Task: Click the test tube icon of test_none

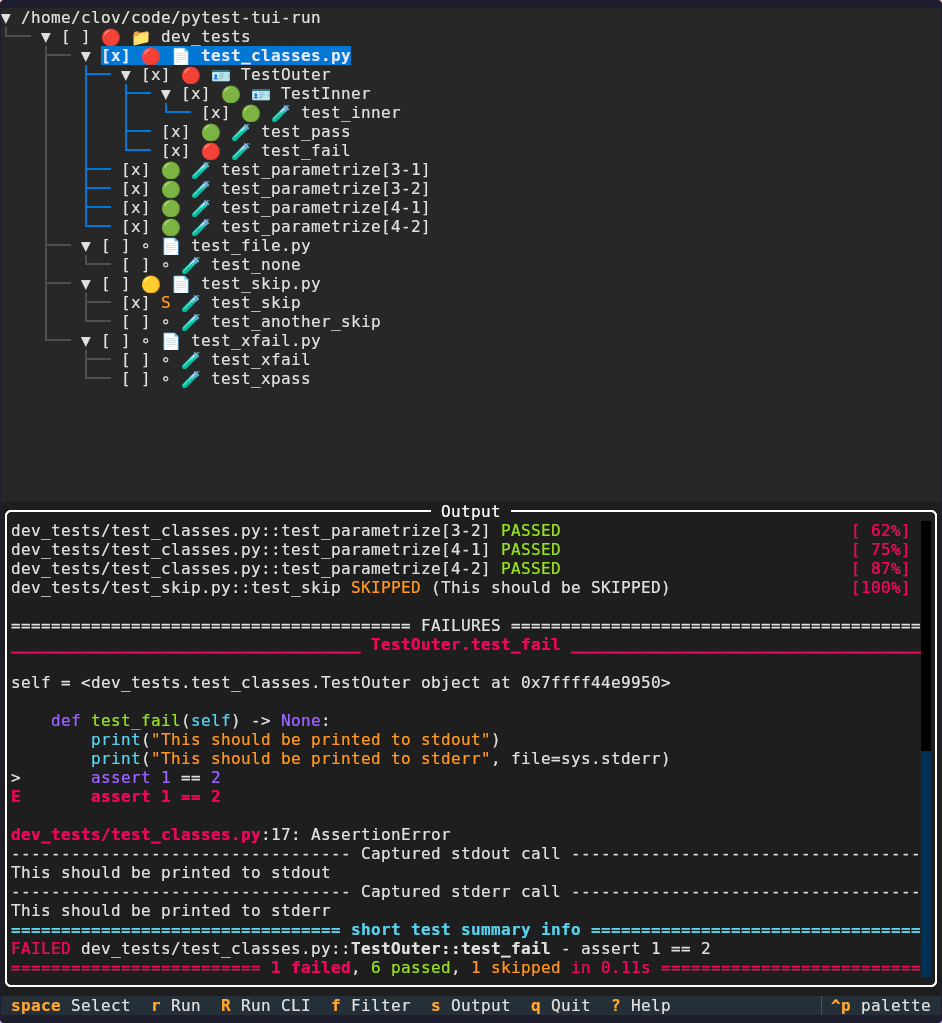Action: click(190, 265)
